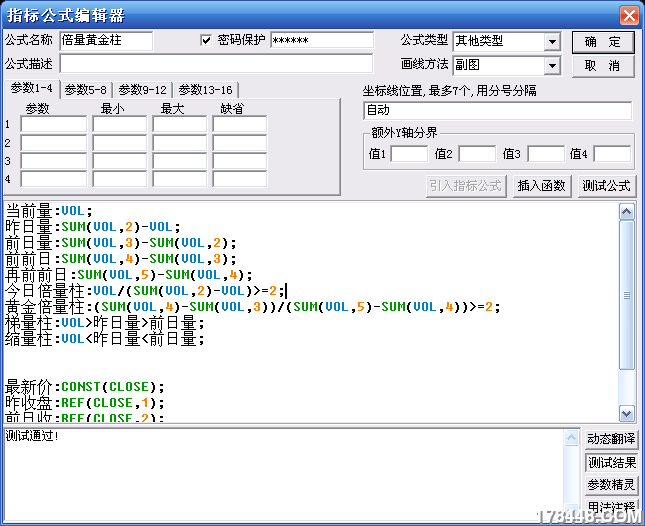Click the code editor vertical scrollbar thumb
This screenshot has height=526, width=645.
pos(626,295)
